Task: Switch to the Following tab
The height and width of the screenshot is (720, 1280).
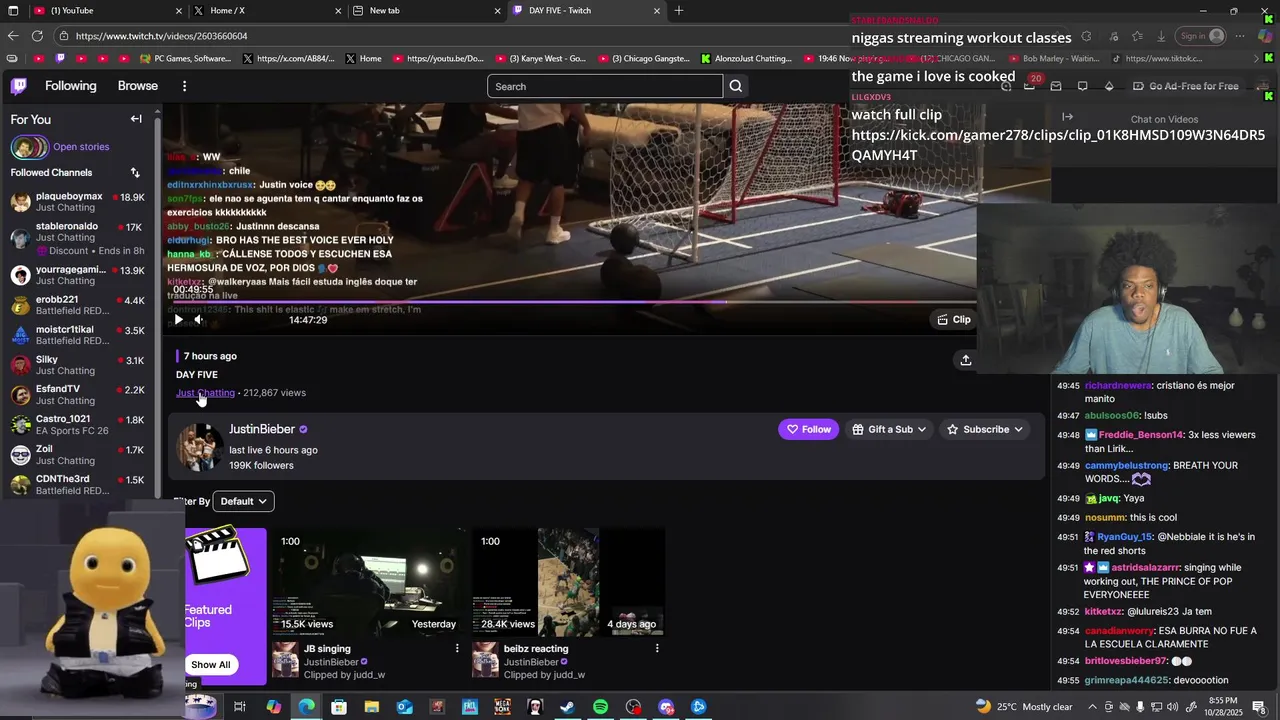Action: pyautogui.click(x=71, y=86)
